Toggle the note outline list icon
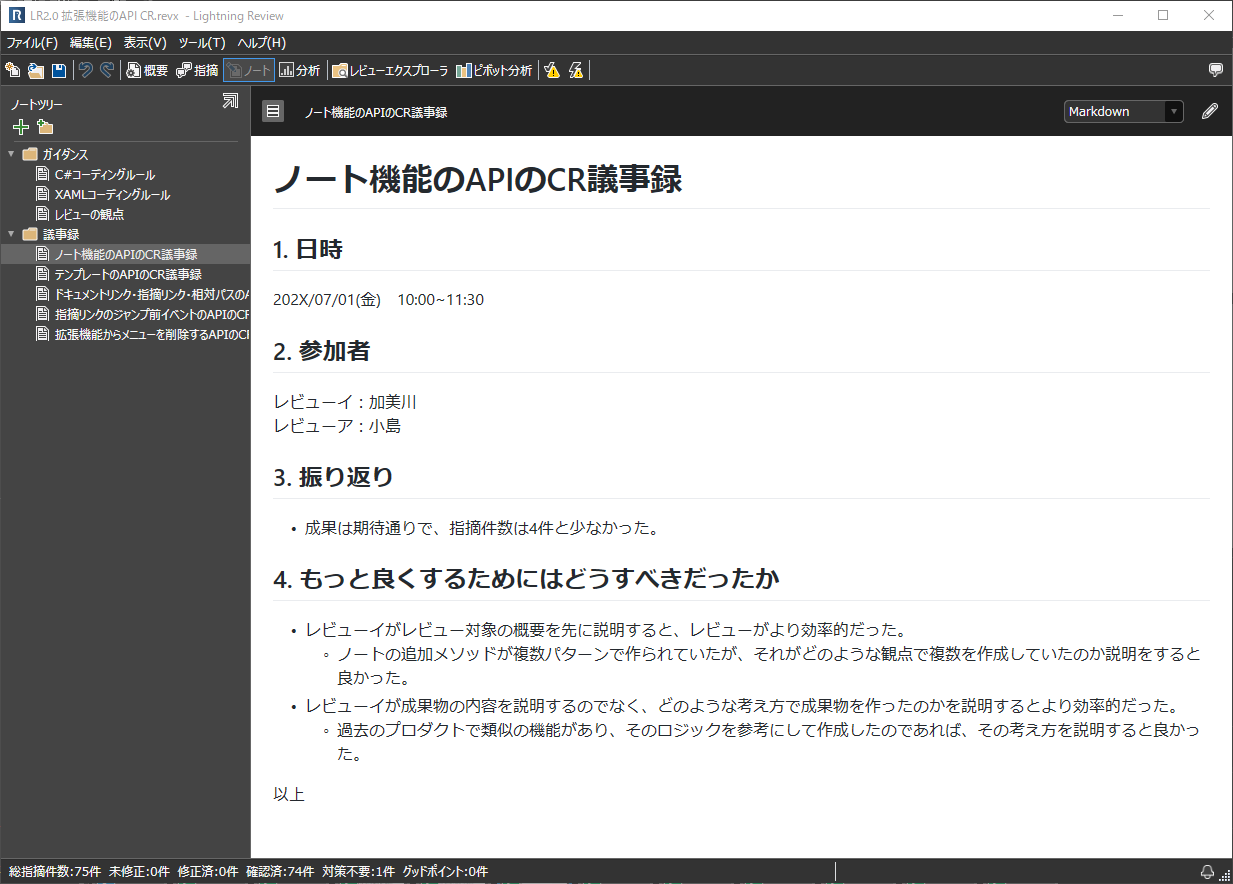This screenshot has width=1233, height=884. 273,111
